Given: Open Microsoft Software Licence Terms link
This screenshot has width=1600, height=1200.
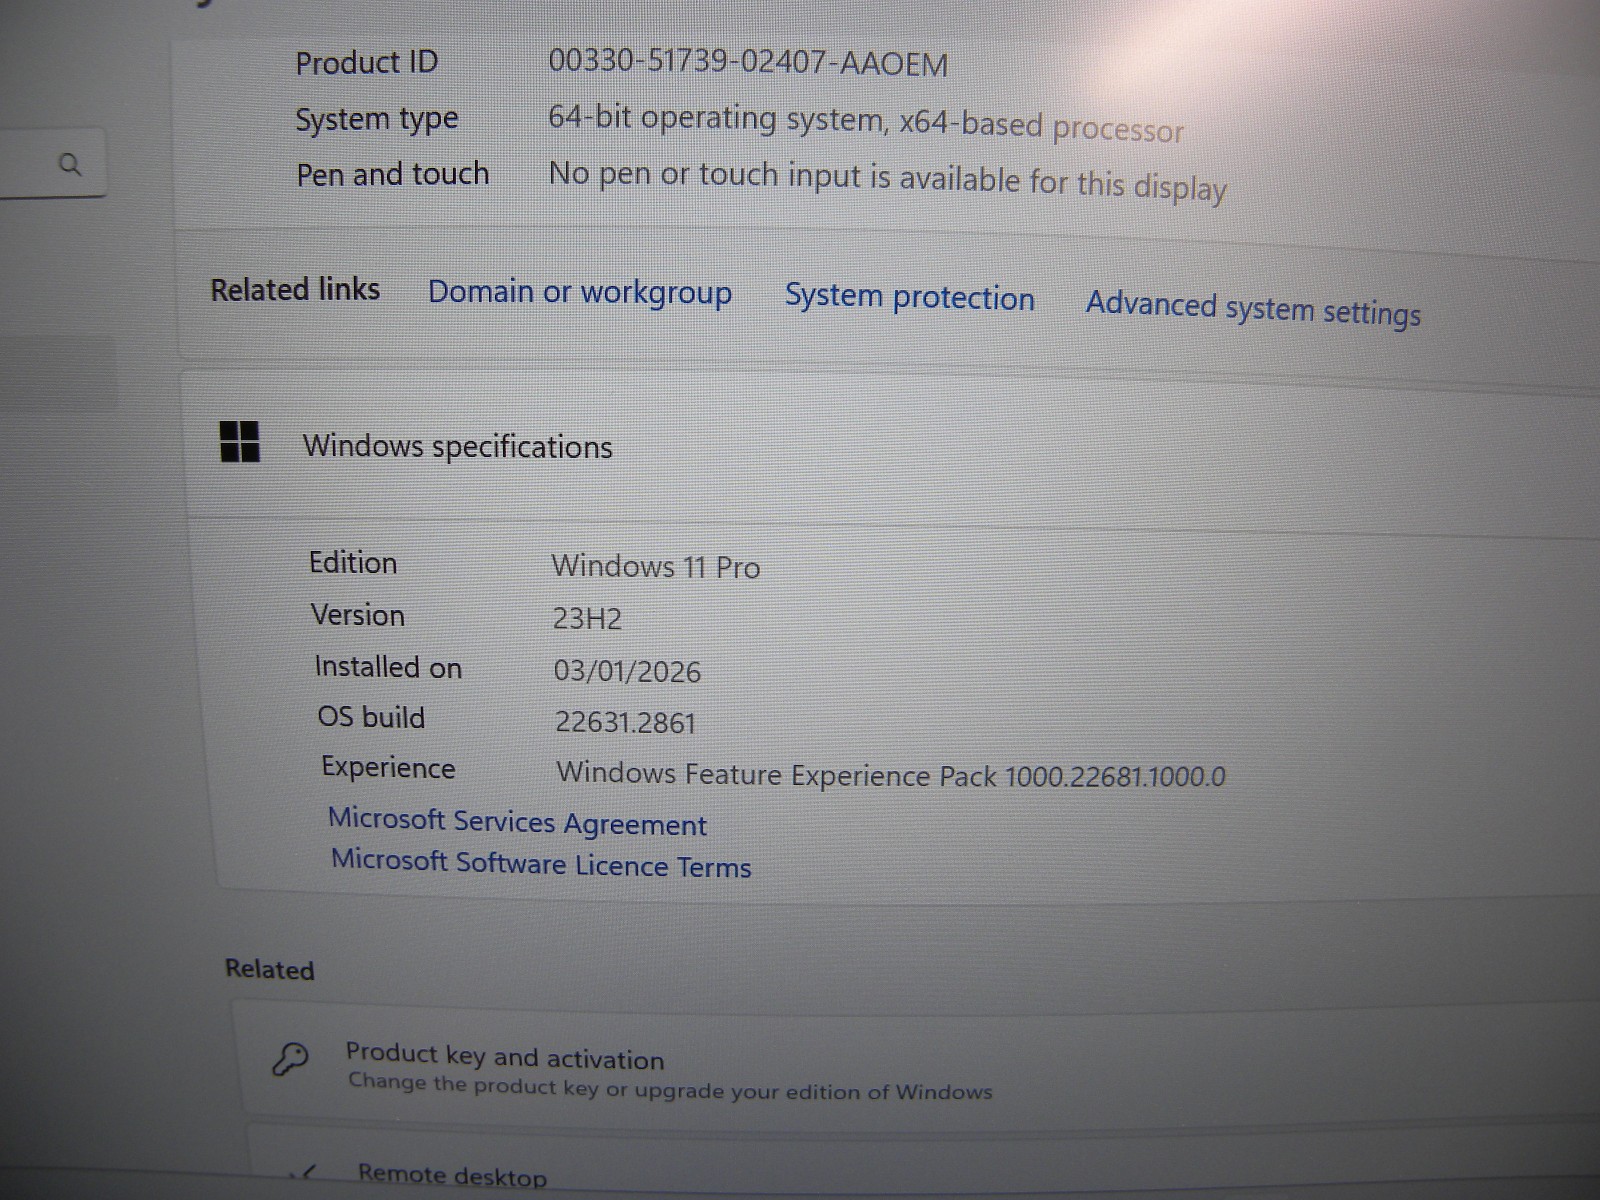Looking at the screenshot, I should tap(541, 864).
